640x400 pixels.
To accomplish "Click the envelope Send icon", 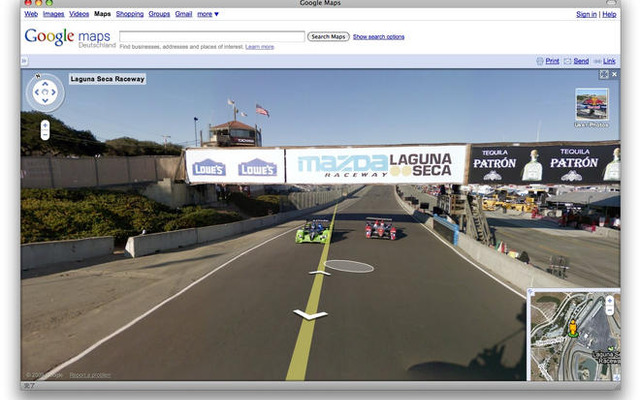I will 567,61.
